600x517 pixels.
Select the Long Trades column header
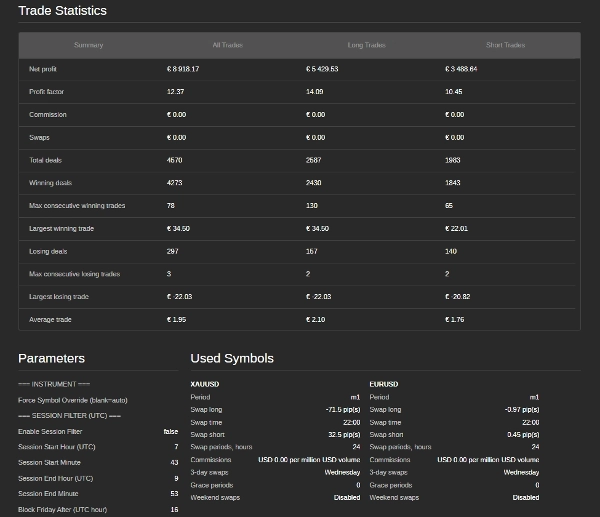tap(366, 45)
